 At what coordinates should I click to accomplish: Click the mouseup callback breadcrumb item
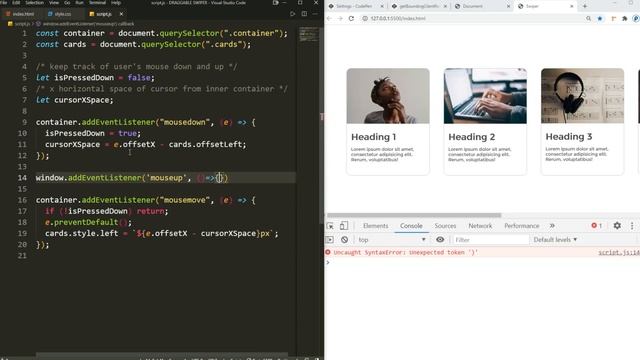[88, 24]
